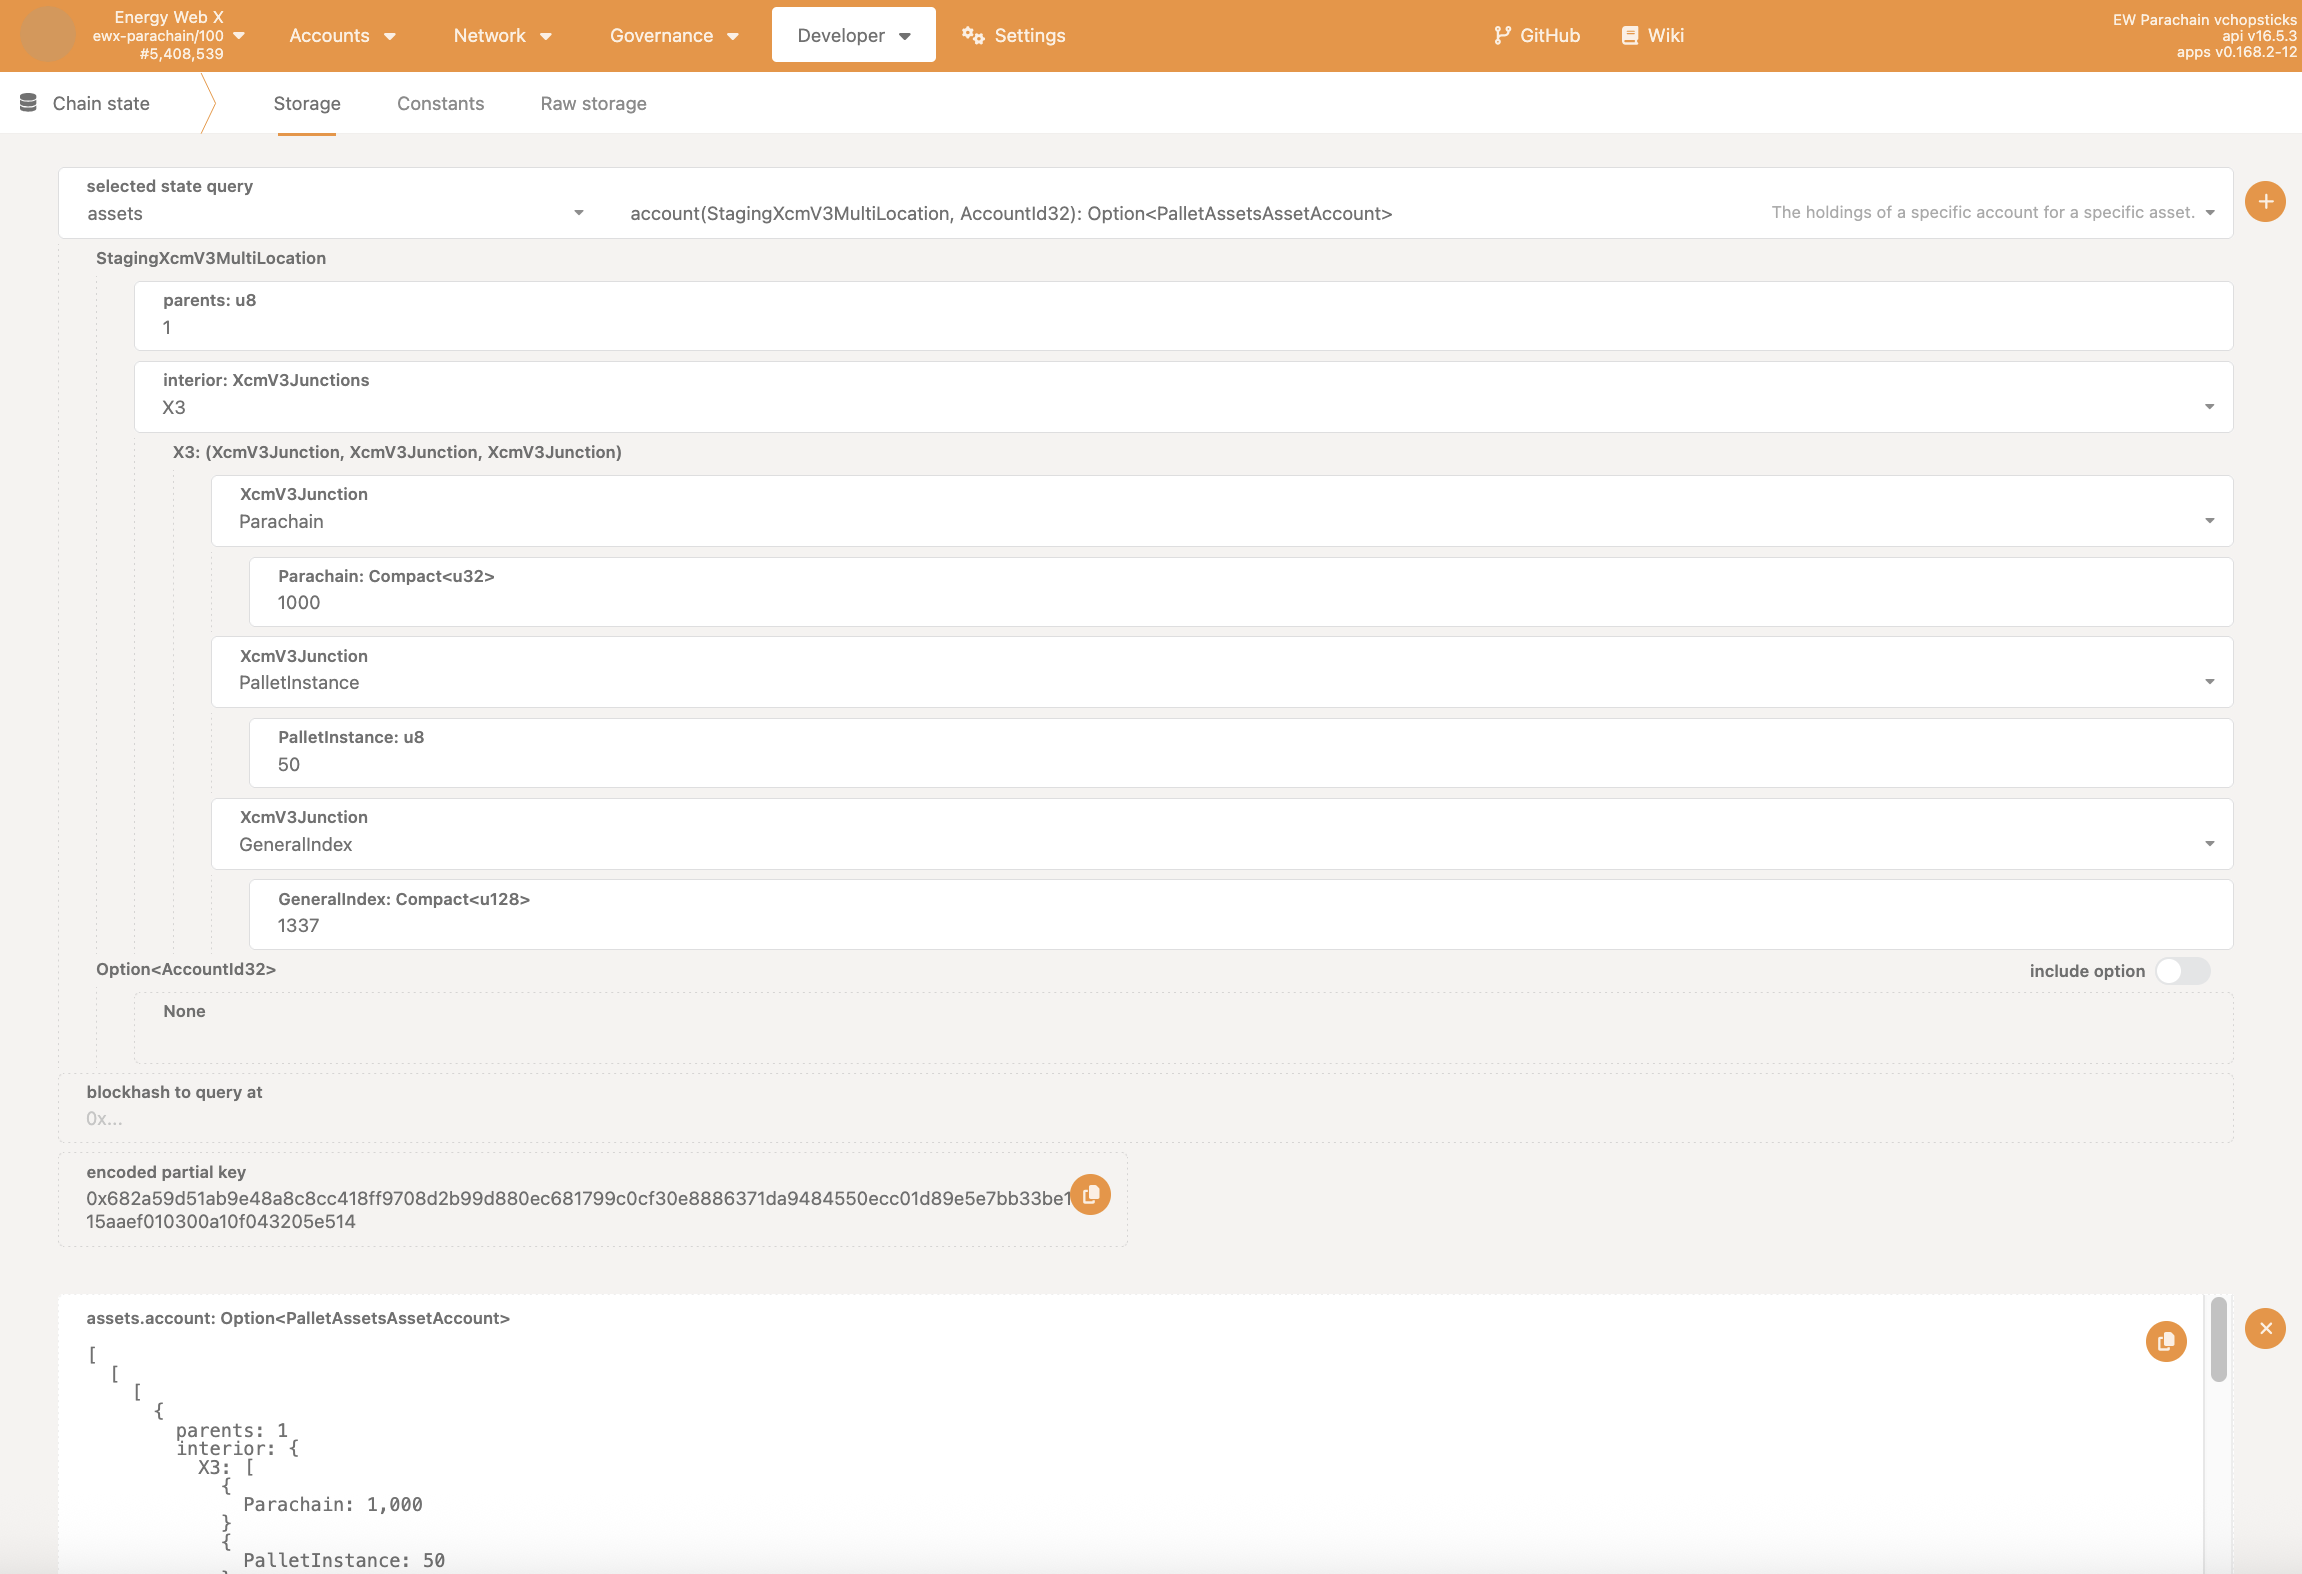Click the results panel scrollbar

click(x=2218, y=1340)
